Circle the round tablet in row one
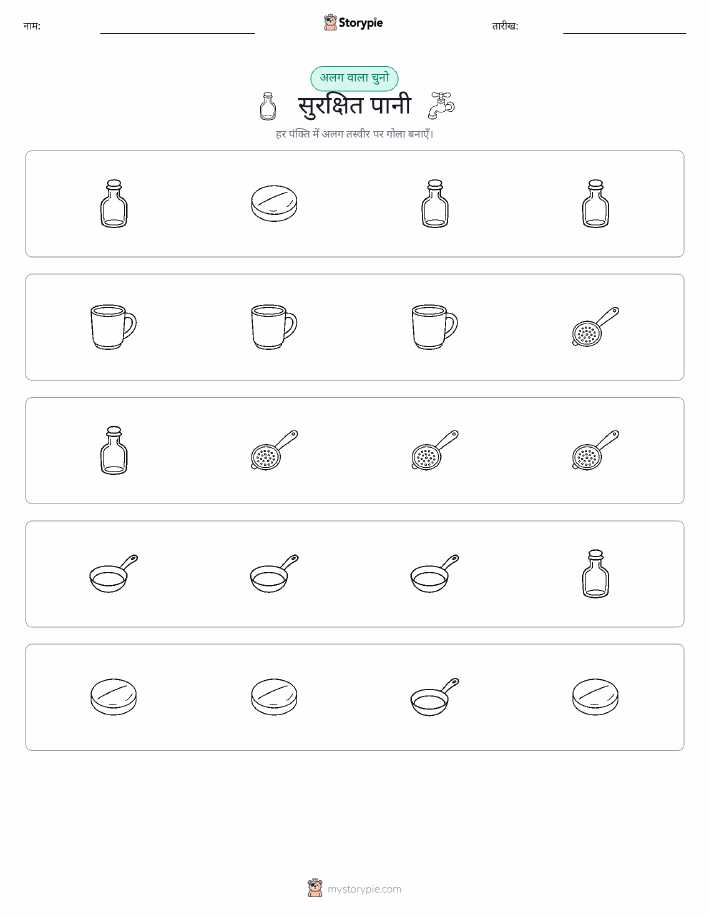 pyautogui.click(x=274, y=204)
